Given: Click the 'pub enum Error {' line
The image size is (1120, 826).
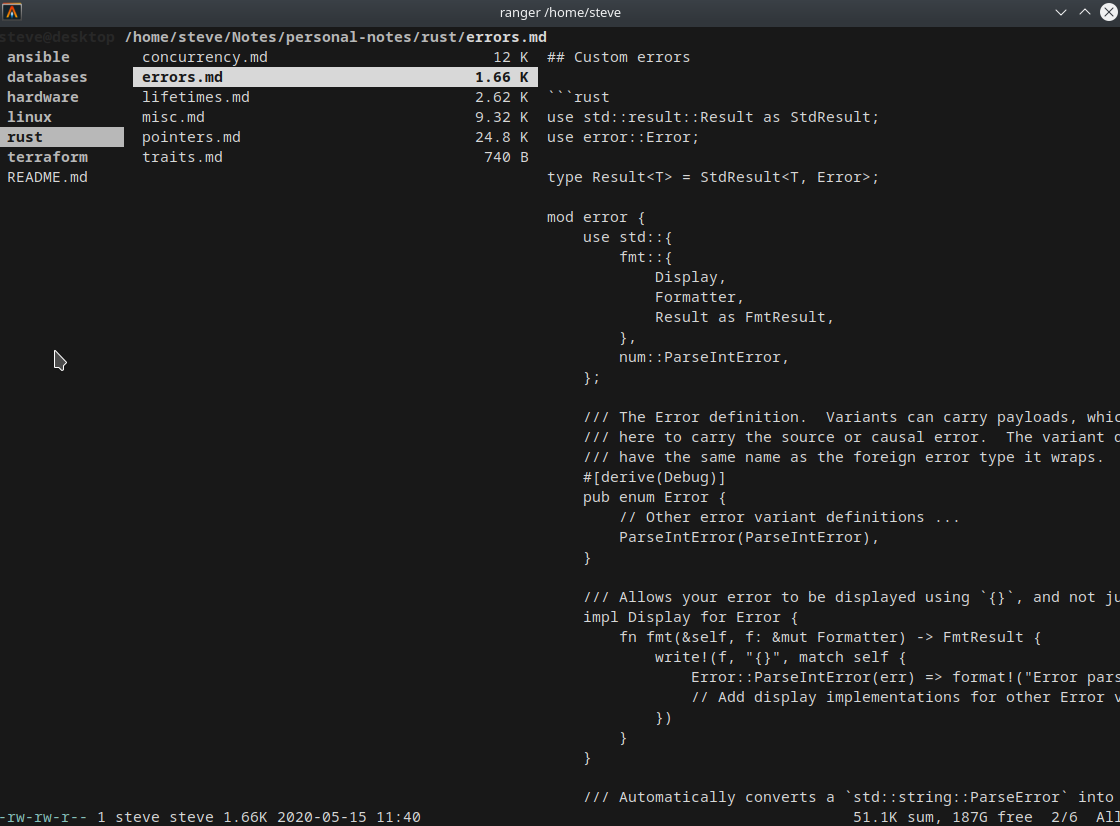Looking at the screenshot, I should click(654, 497).
